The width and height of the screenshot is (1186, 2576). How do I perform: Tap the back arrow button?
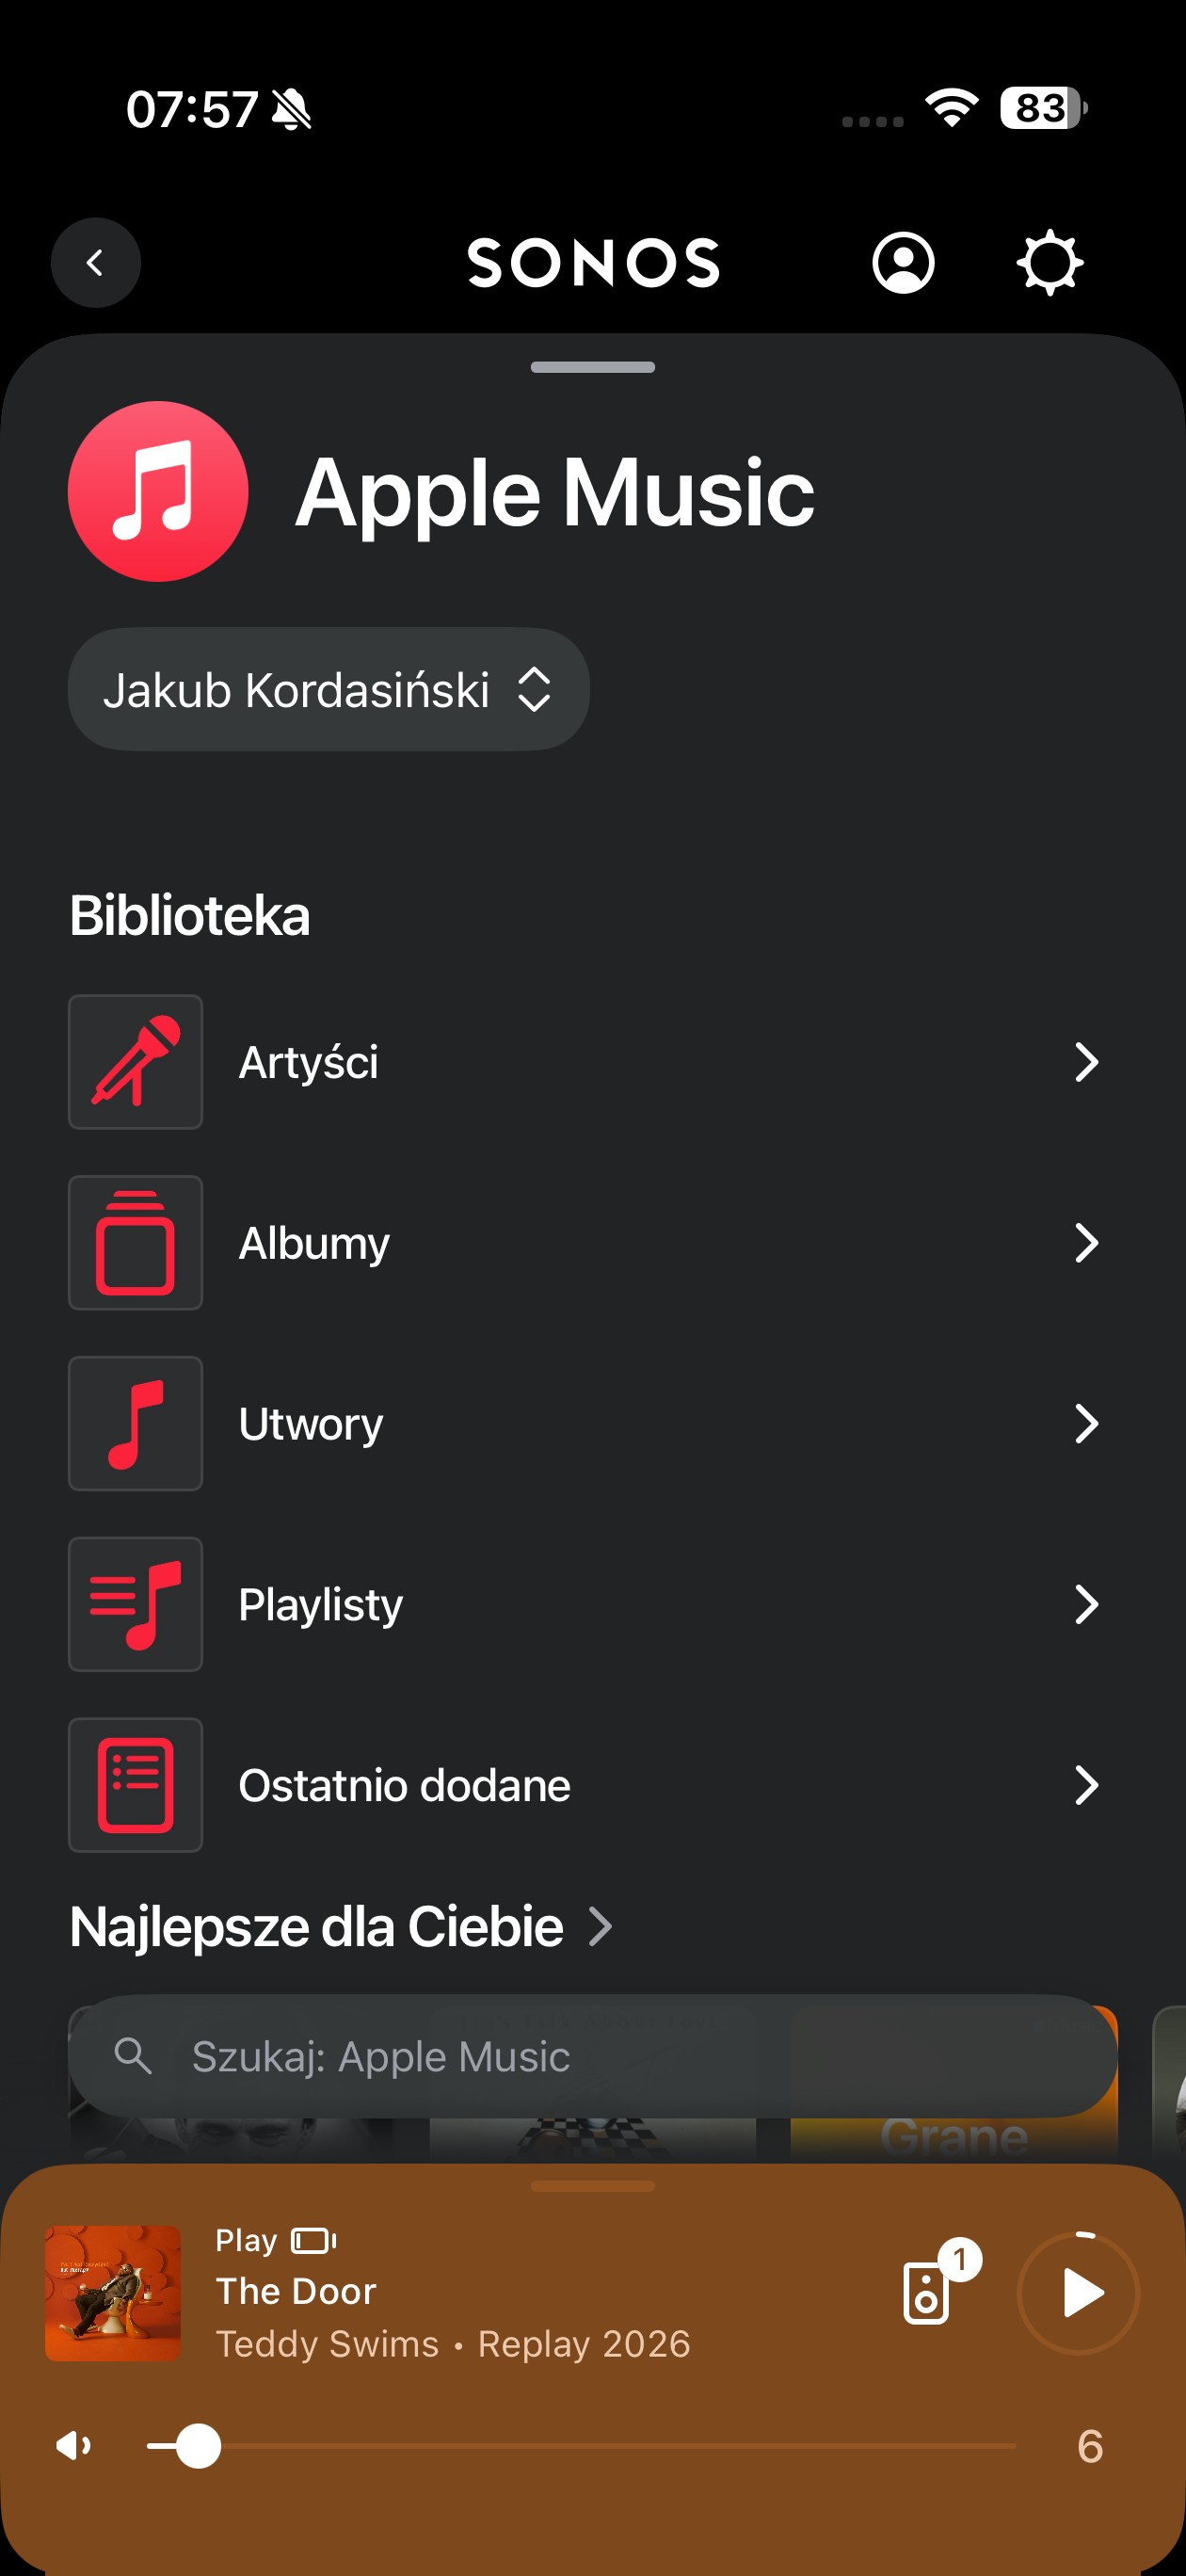click(96, 263)
